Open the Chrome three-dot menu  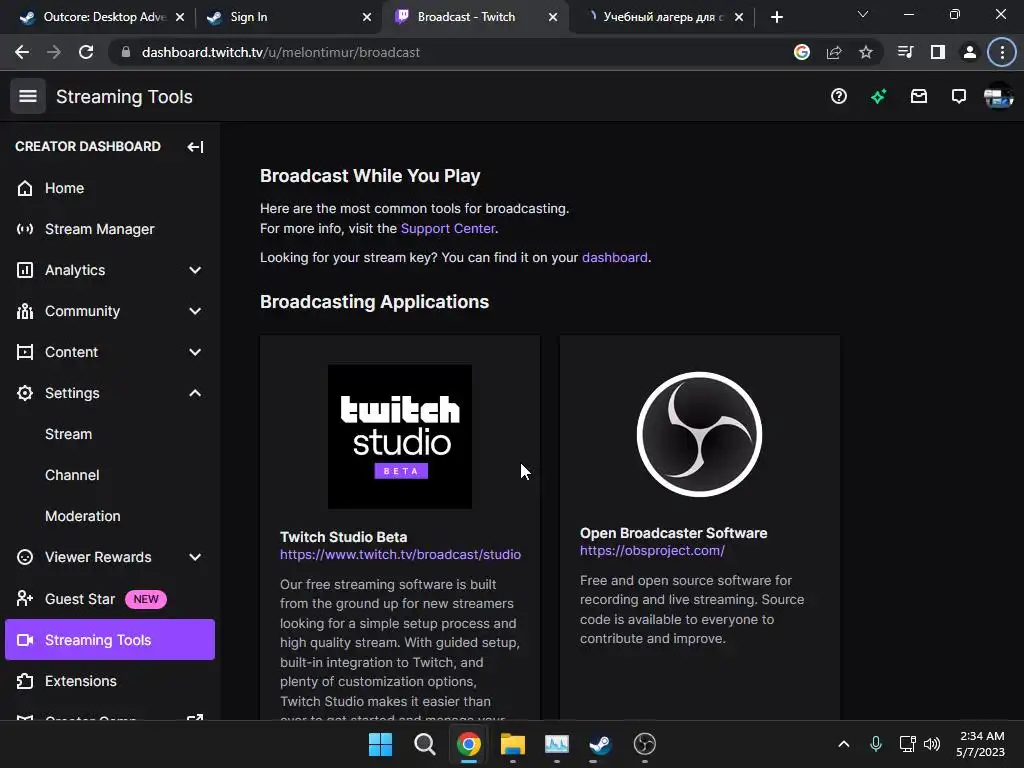[1002, 52]
